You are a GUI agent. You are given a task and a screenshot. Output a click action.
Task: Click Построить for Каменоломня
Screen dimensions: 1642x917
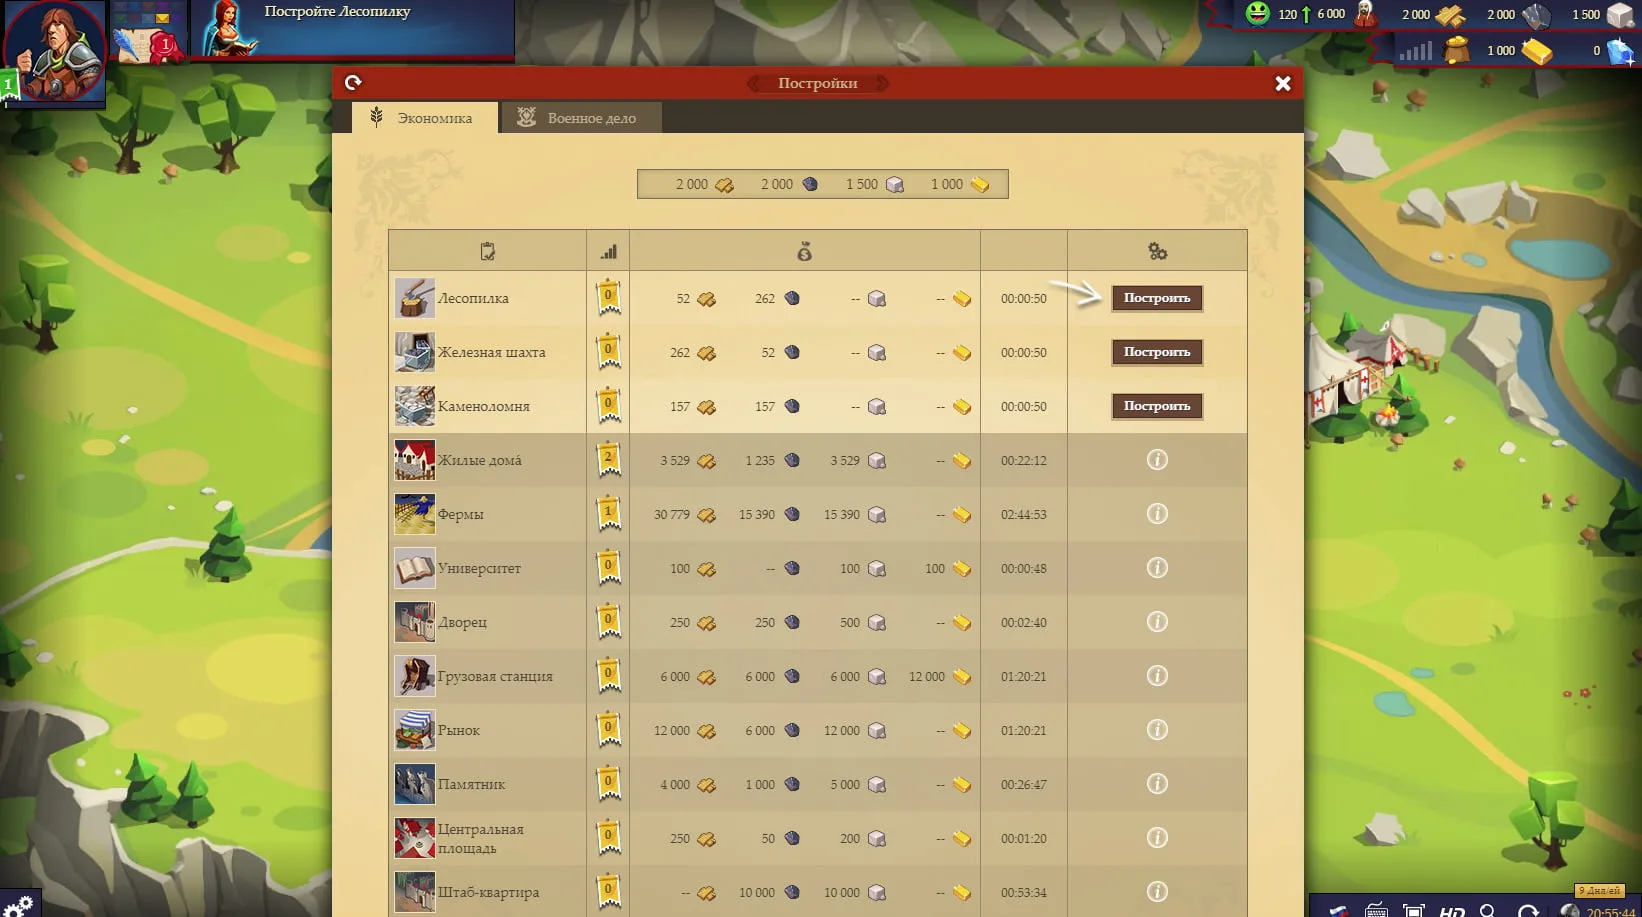coord(1157,406)
